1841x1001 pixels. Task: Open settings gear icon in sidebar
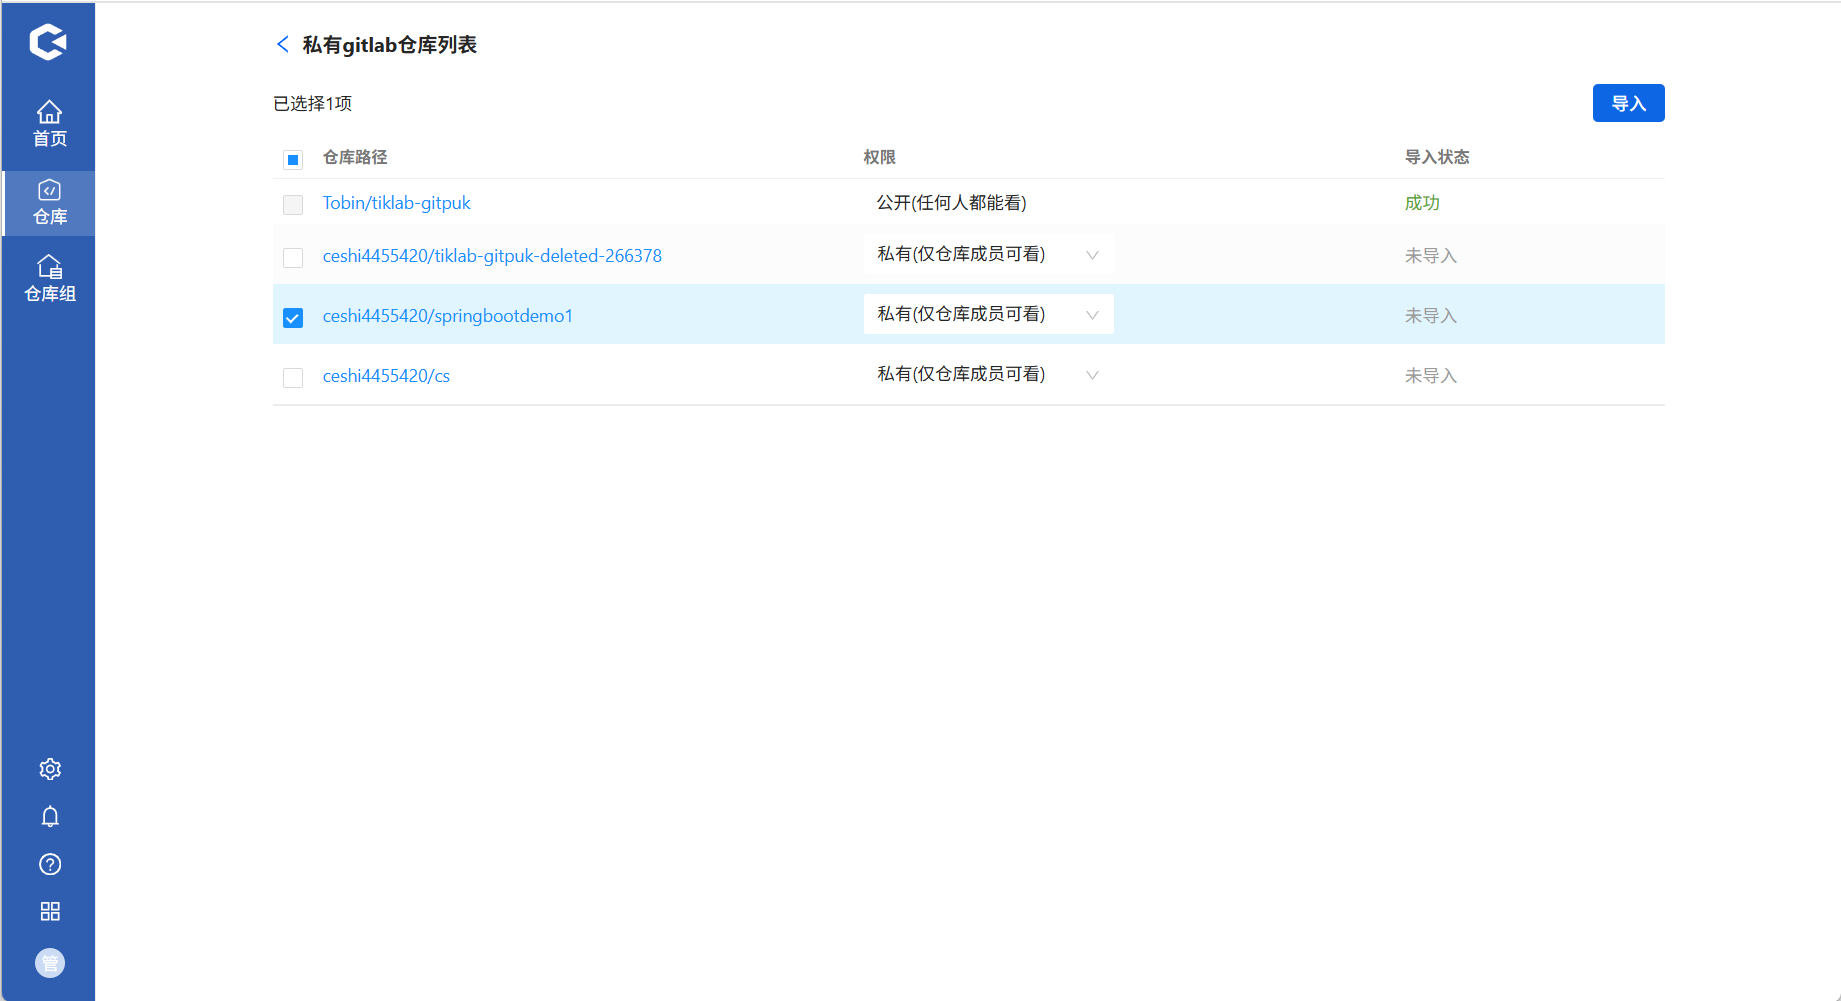pos(50,769)
